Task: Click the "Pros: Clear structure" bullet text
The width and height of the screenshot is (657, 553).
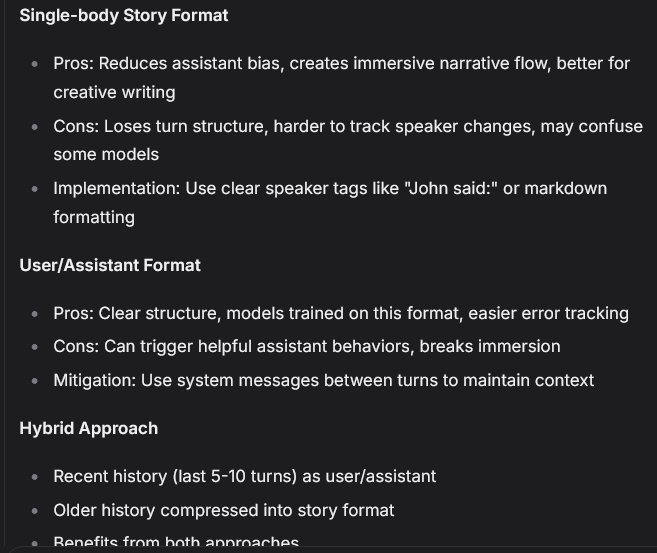Action: pos(137,313)
